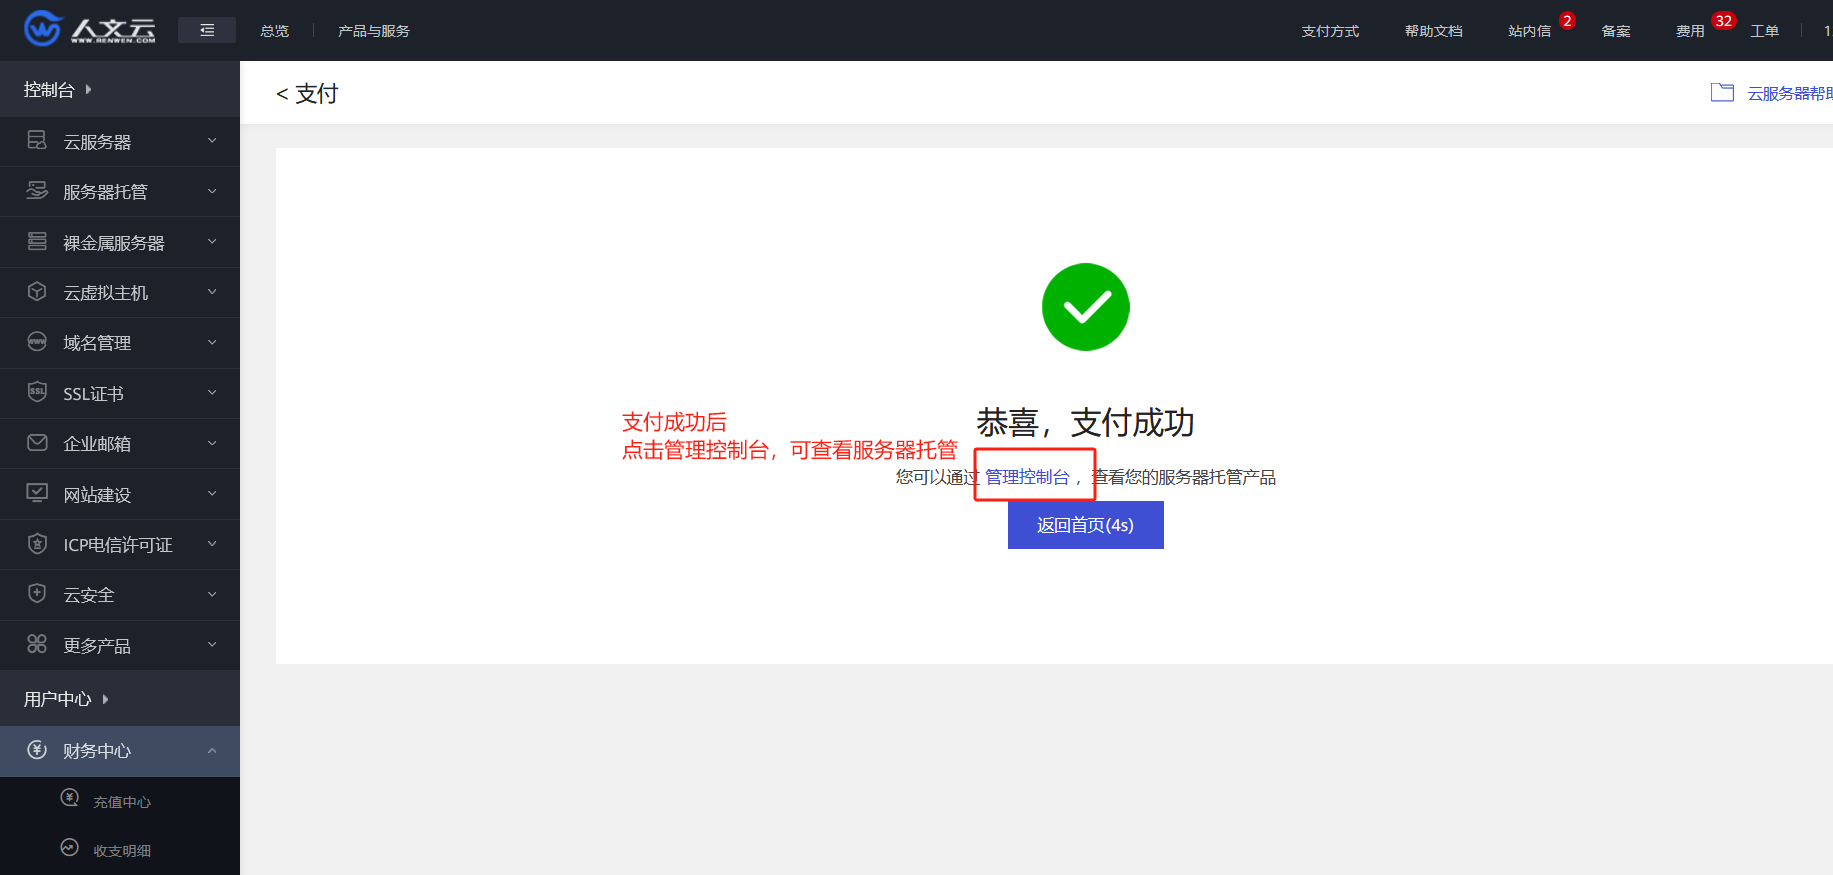
Task: Click the cloud server sidebar icon
Action: pos(37,140)
